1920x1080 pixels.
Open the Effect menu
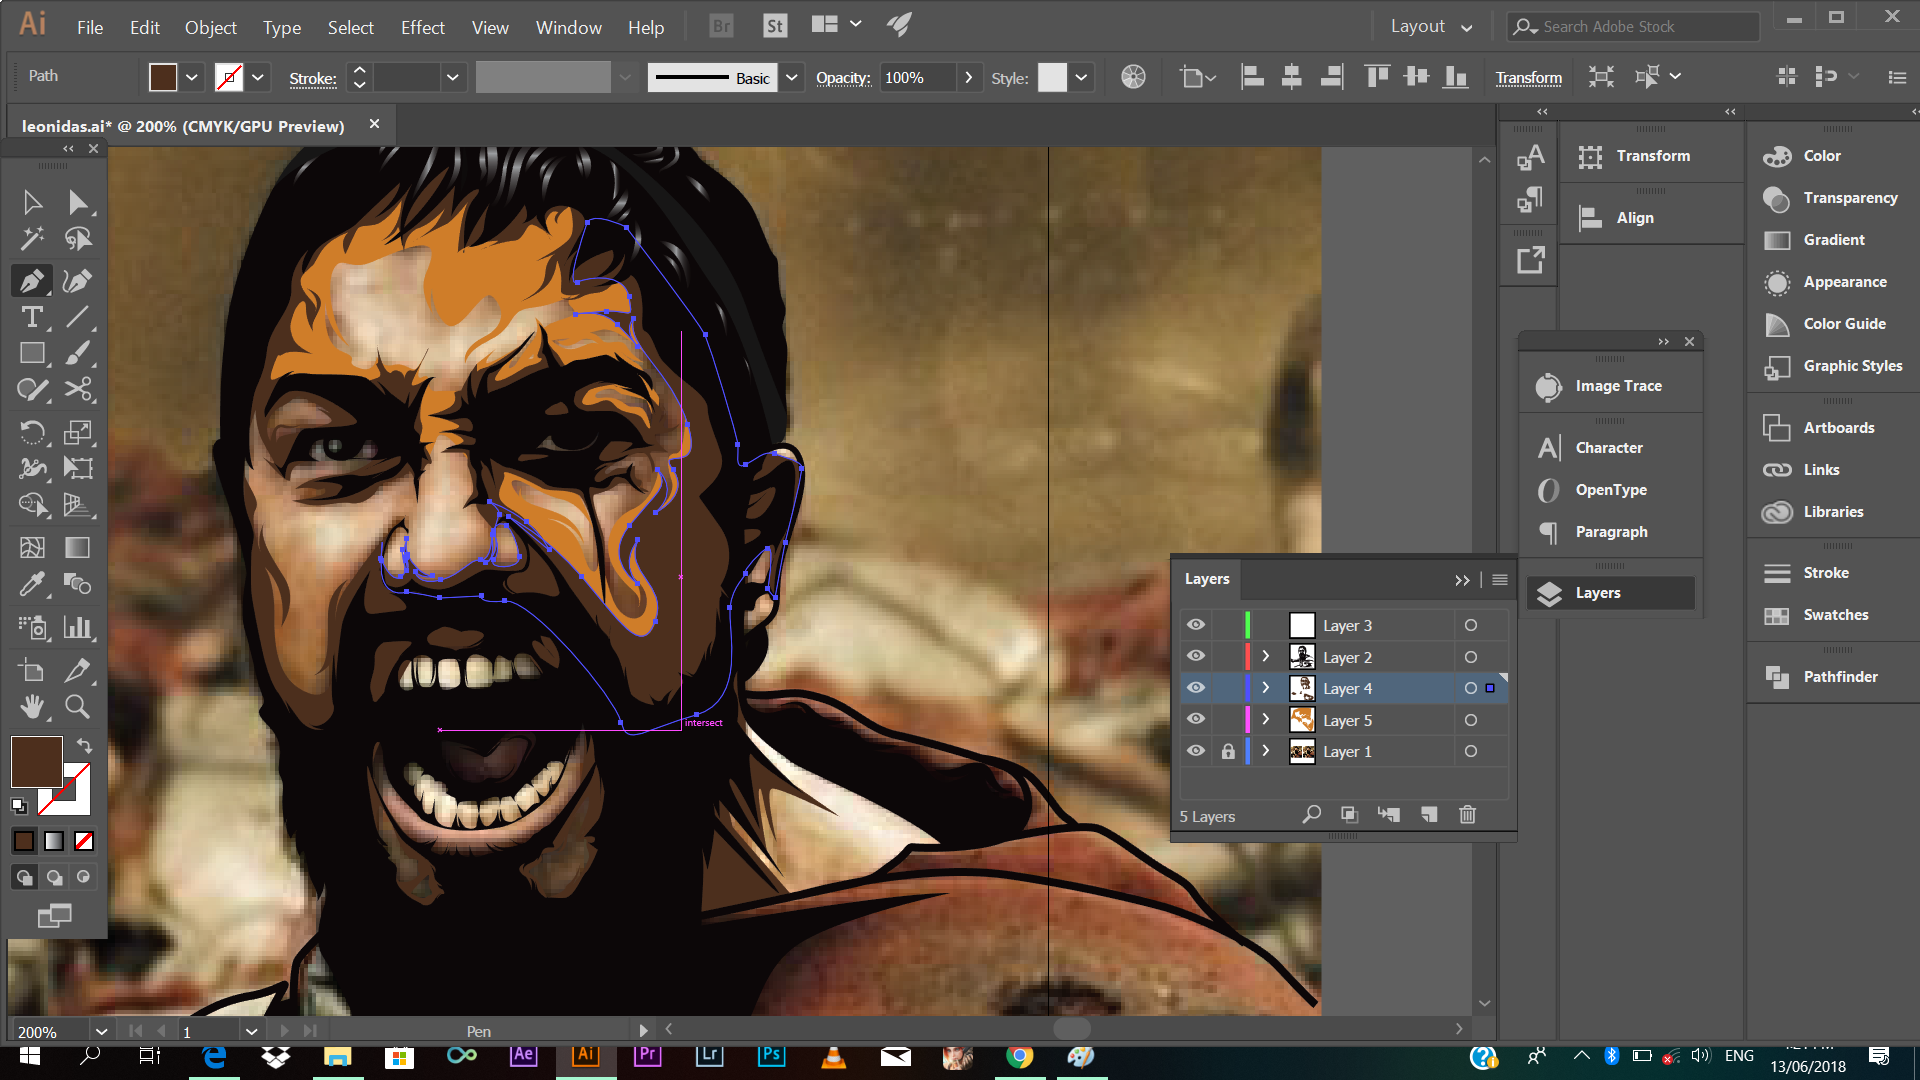pyautogui.click(x=422, y=27)
